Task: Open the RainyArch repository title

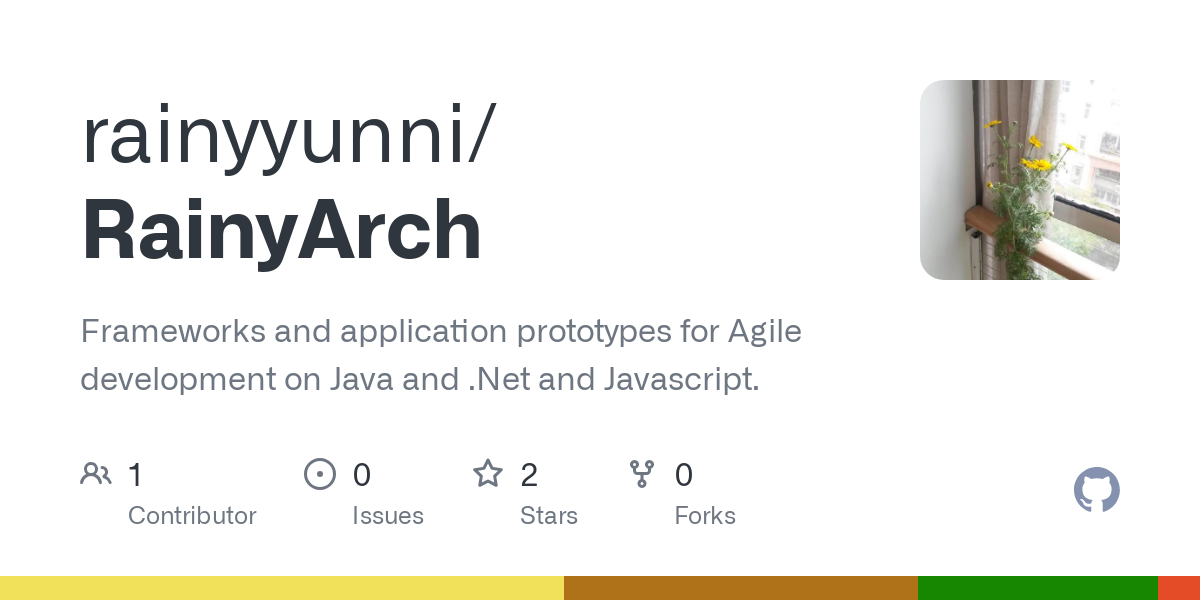Action: coord(281,232)
